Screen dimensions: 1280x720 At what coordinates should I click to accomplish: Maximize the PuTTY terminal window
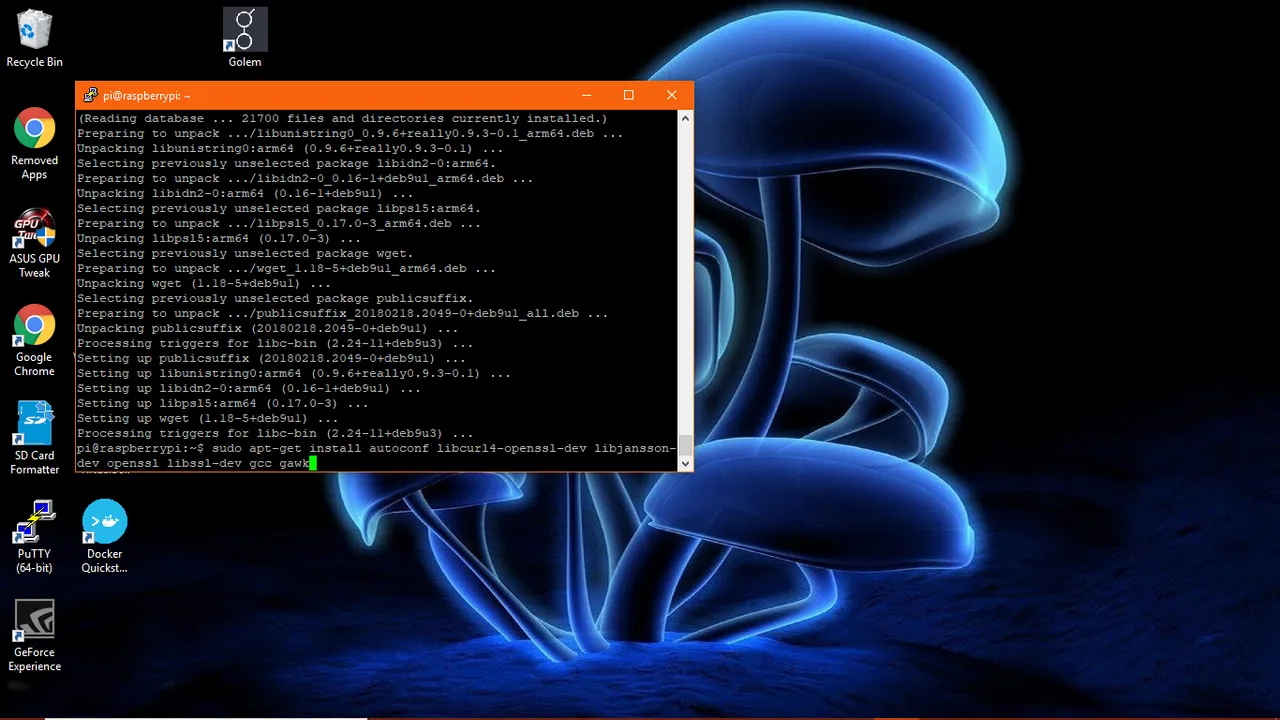point(629,95)
